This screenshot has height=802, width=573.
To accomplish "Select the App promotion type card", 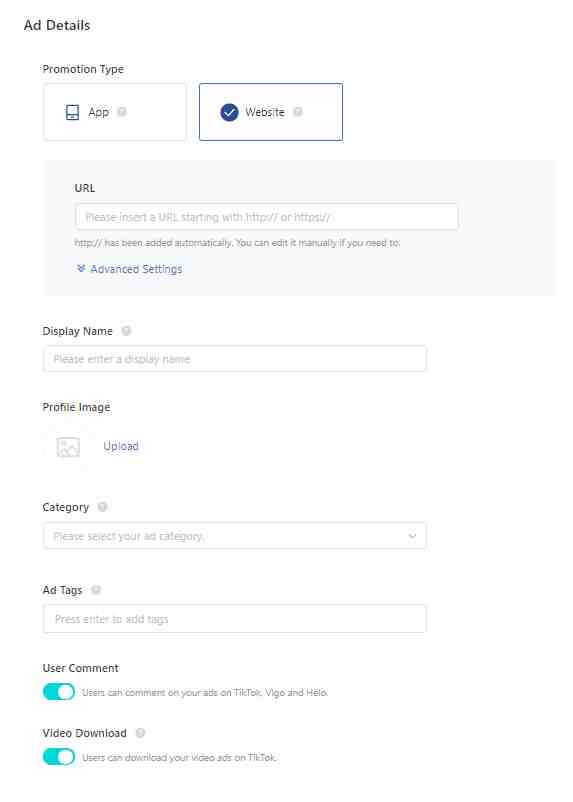I will point(115,112).
